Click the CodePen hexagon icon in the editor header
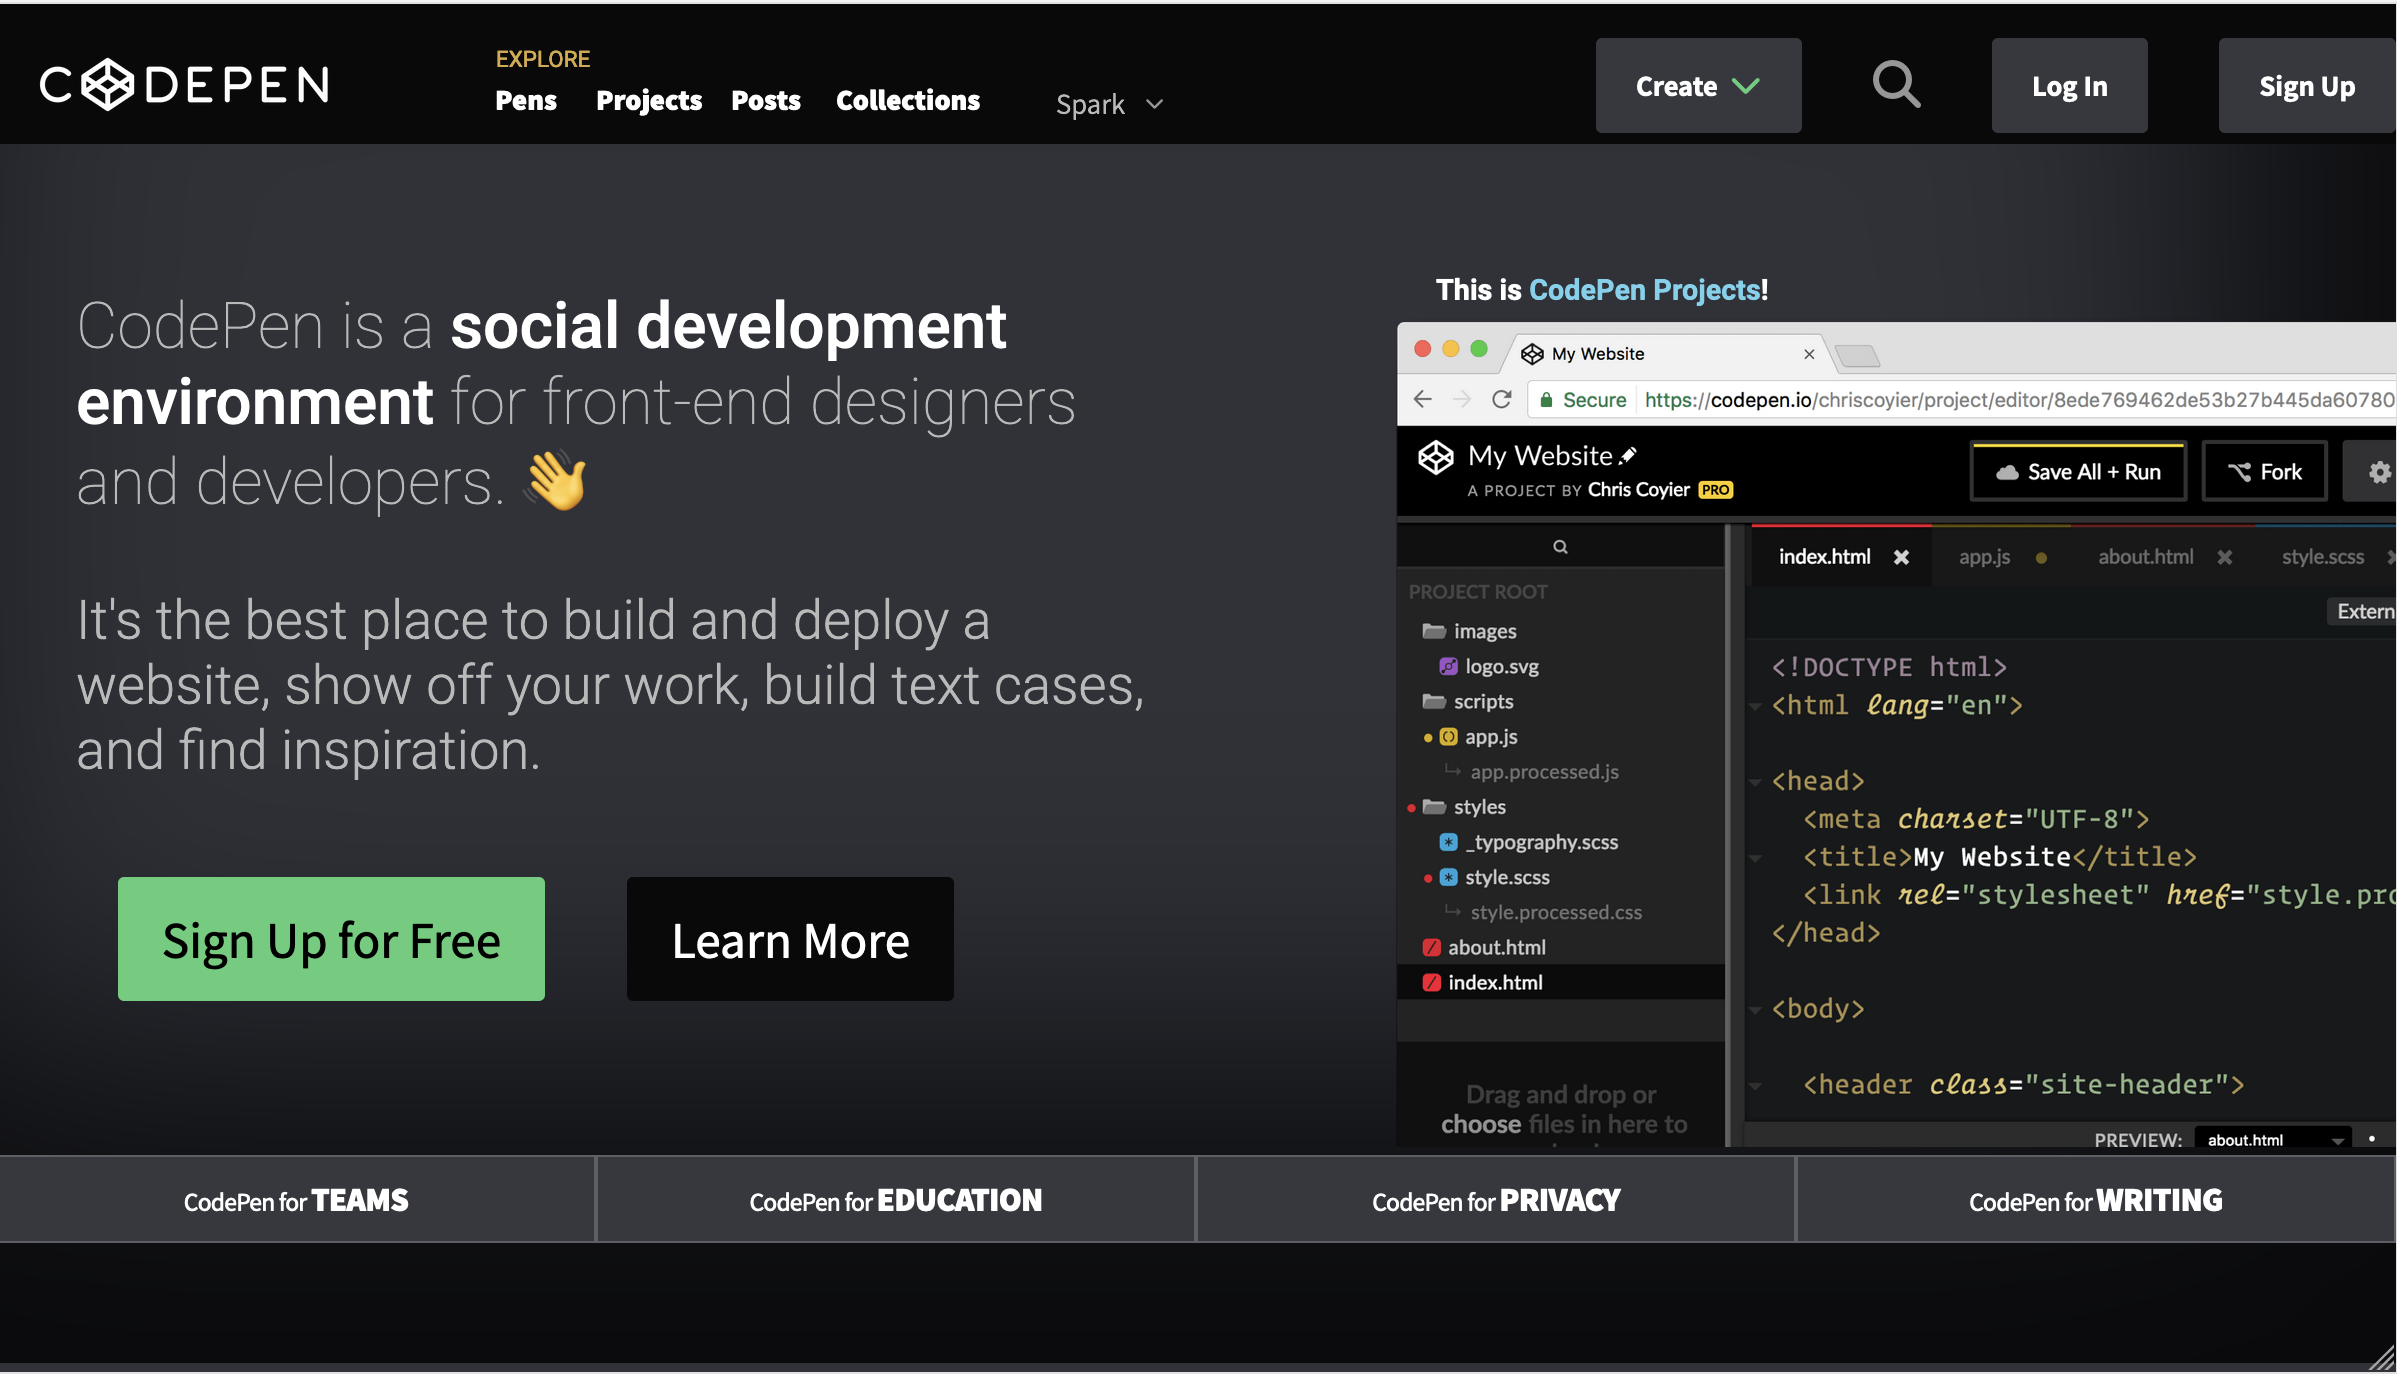This screenshot has width=2397, height=1374. click(x=1435, y=457)
